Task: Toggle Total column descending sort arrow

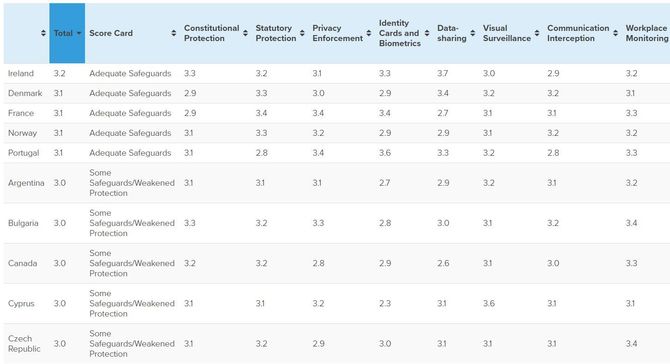Action: [x=79, y=33]
